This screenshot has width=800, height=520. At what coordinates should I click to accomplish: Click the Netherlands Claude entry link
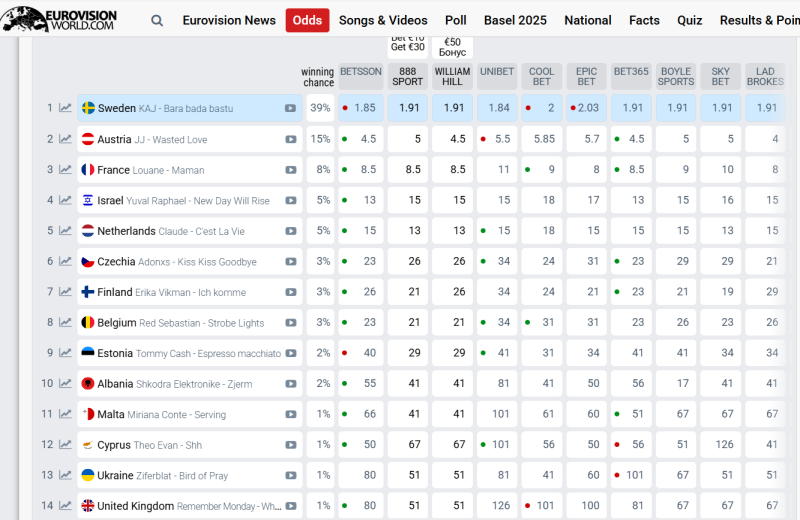171,231
